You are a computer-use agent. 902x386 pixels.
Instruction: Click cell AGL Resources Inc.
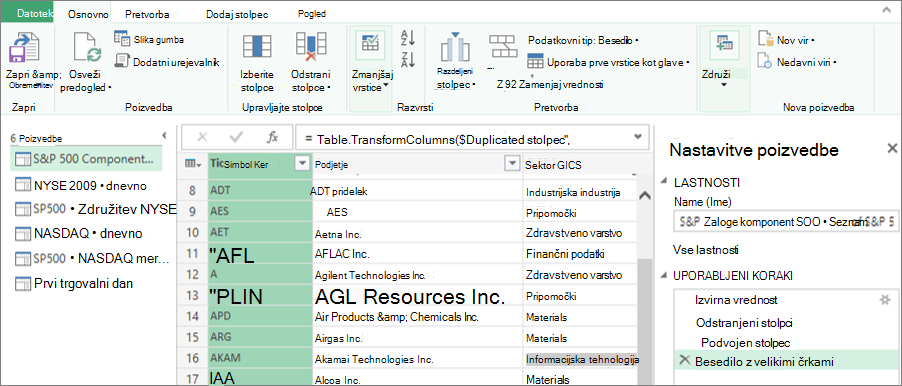(418, 297)
